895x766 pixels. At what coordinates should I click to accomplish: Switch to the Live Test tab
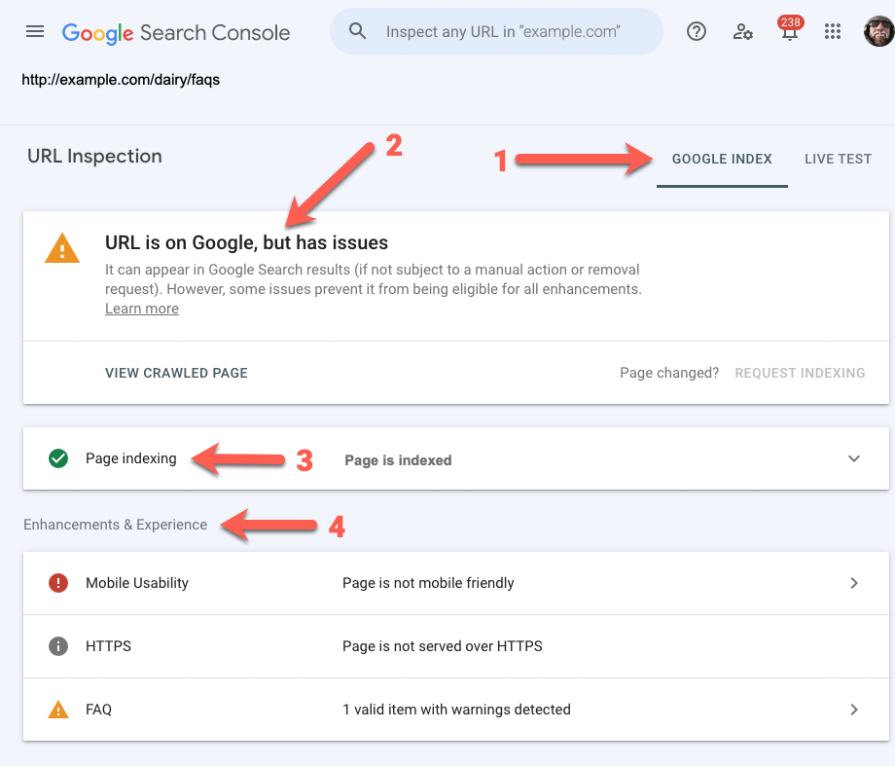(x=838, y=159)
